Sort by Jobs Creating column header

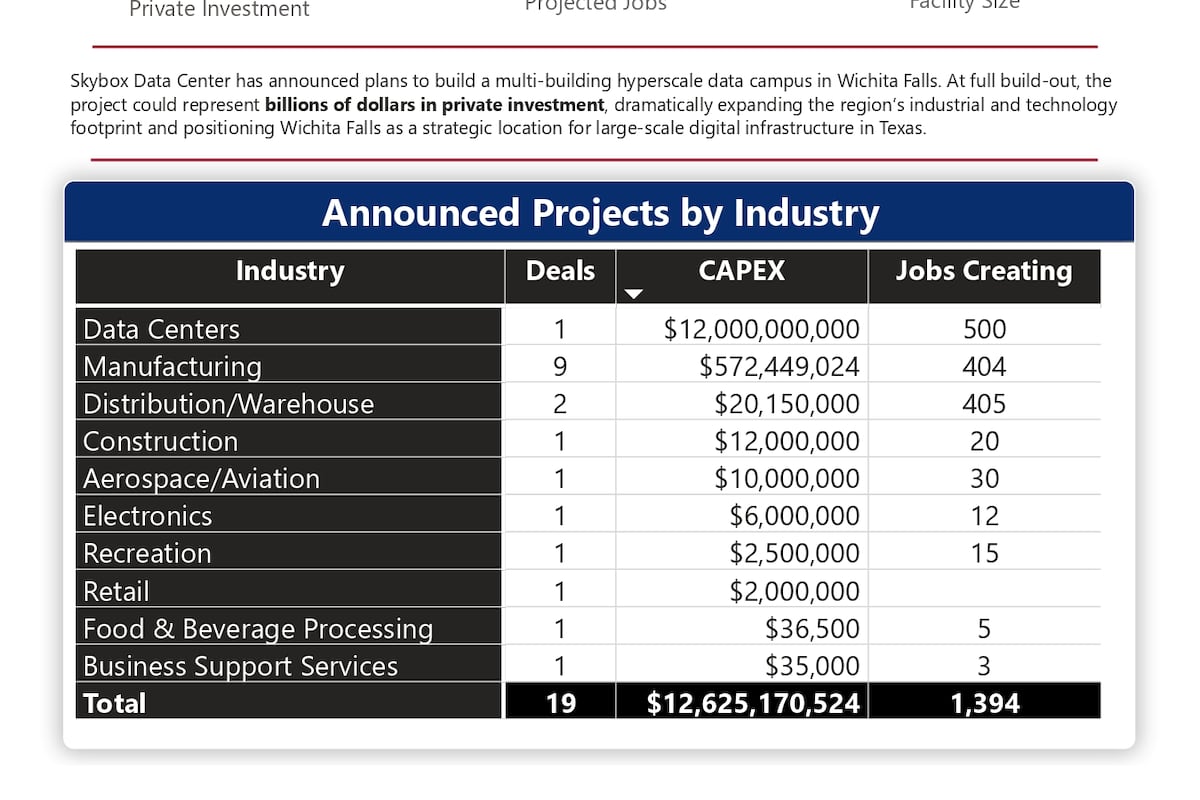984,271
